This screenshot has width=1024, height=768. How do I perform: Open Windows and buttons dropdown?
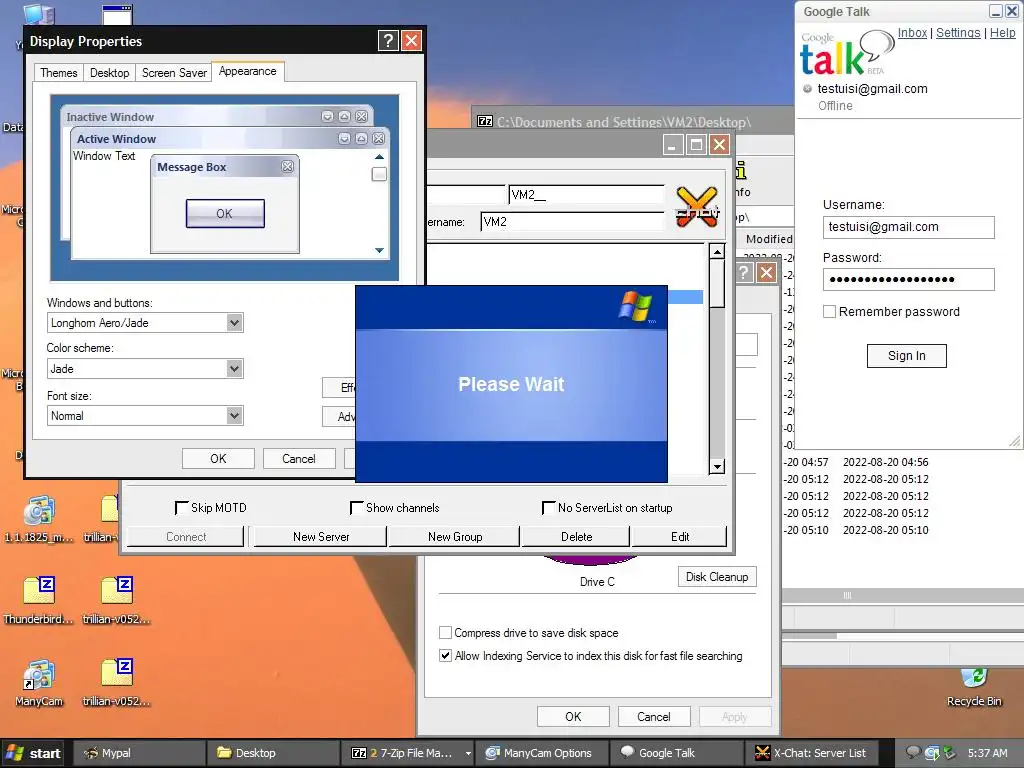[234, 323]
